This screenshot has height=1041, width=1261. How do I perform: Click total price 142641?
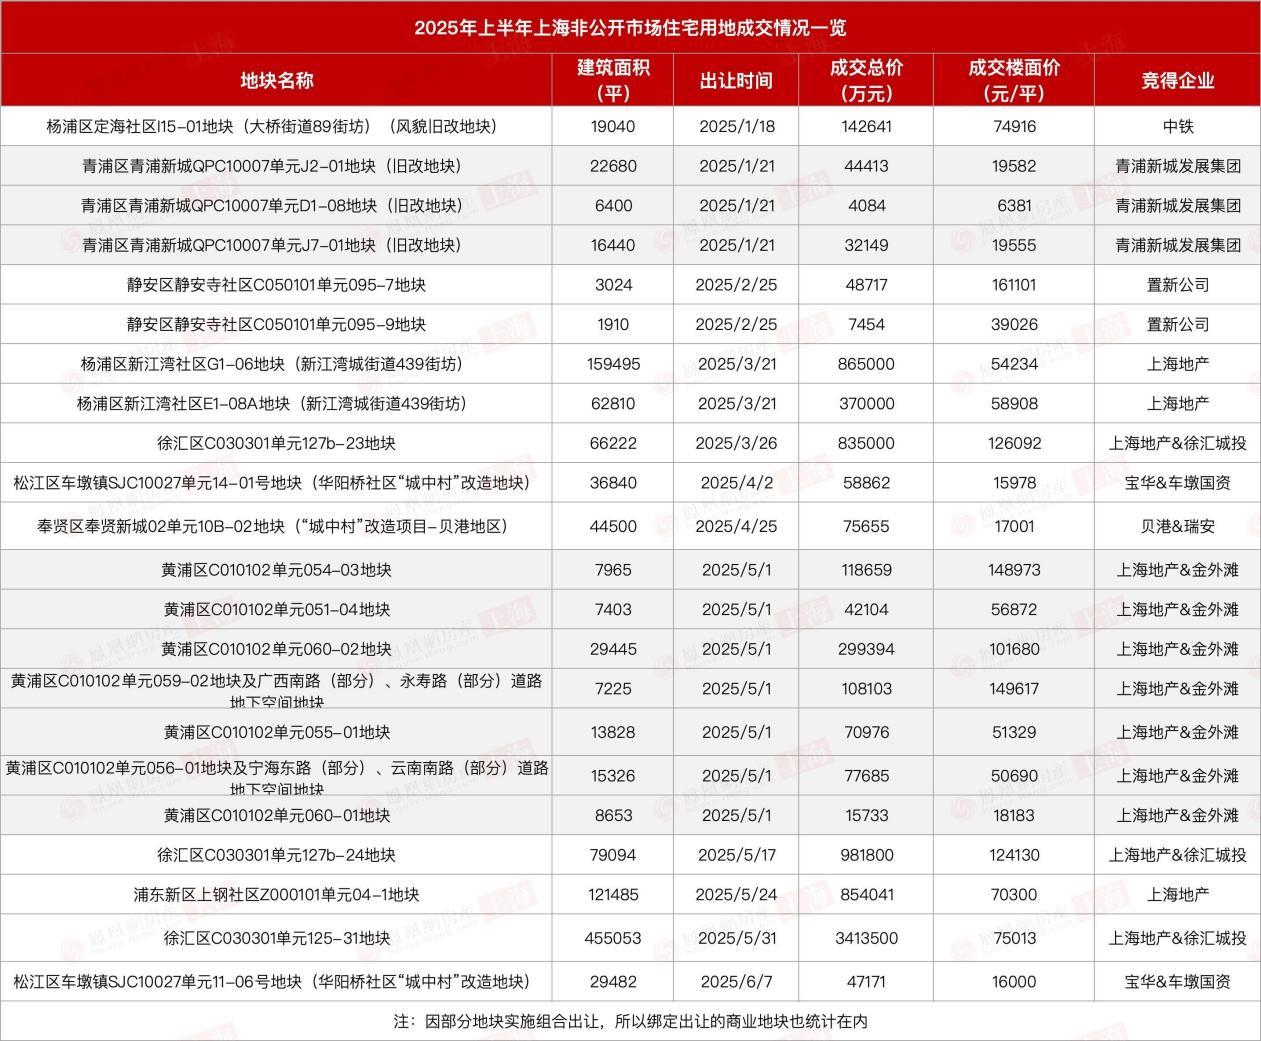[866, 127]
